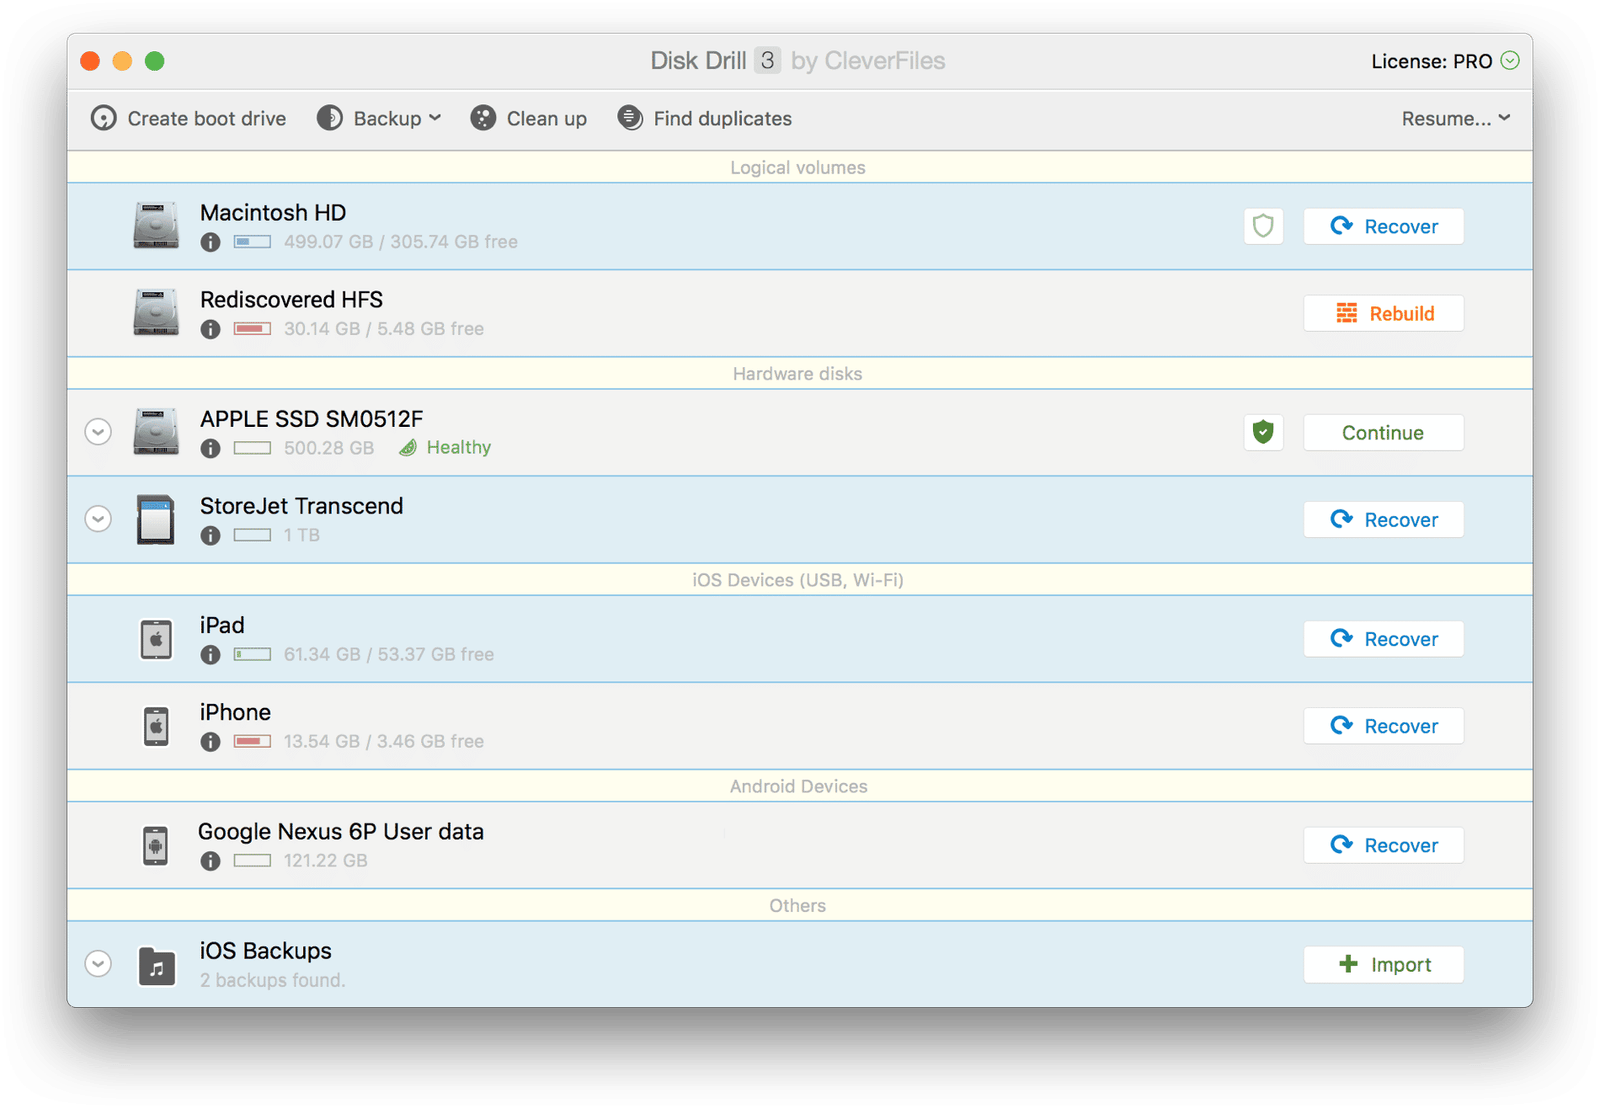Recover the StoreJet Transcend disk
The height and width of the screenshot is (1108, 1600).
(x=1383, y=519)
